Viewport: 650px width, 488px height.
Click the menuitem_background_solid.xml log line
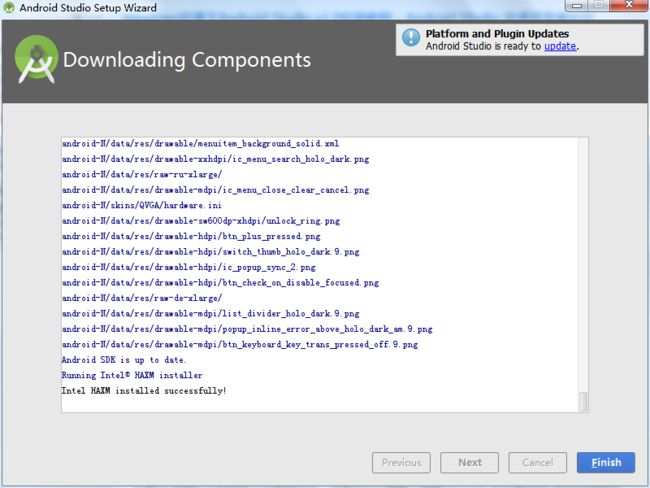[200, 143]
